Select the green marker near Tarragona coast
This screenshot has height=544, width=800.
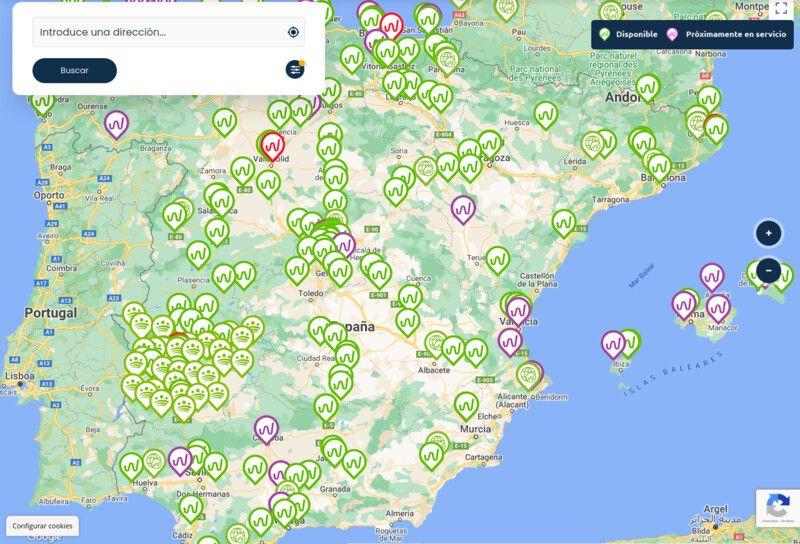pyautogui.click(x=564, y=224)
